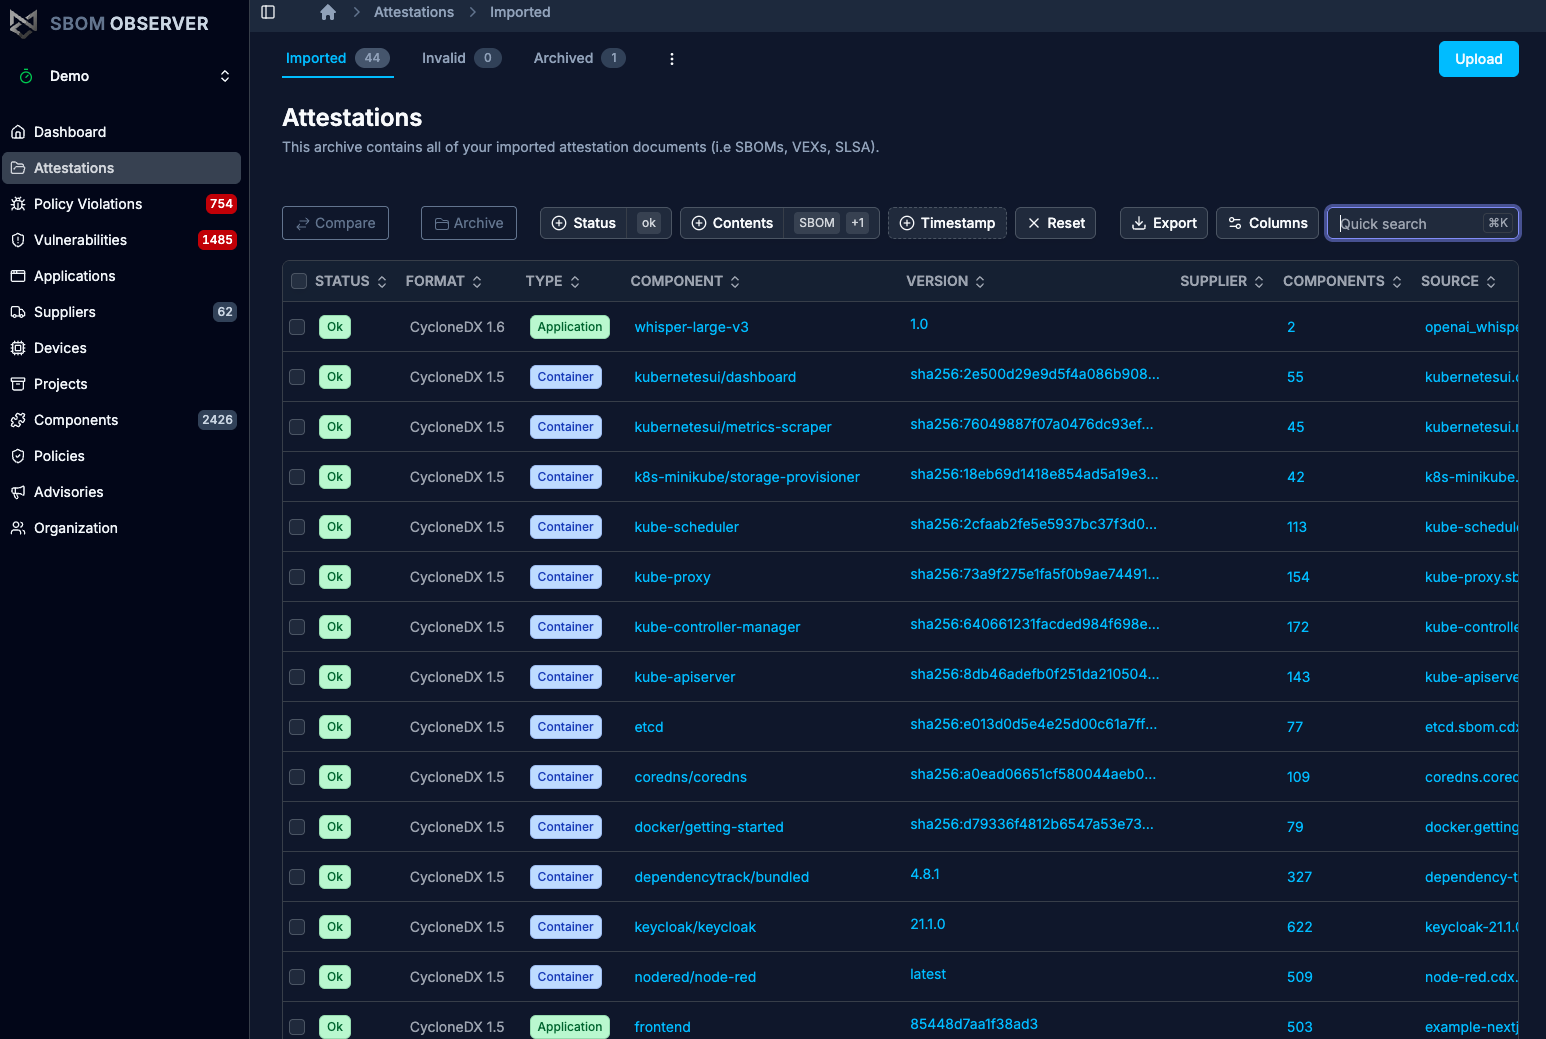Sort table by VERSION column

(x=946, y=281)
